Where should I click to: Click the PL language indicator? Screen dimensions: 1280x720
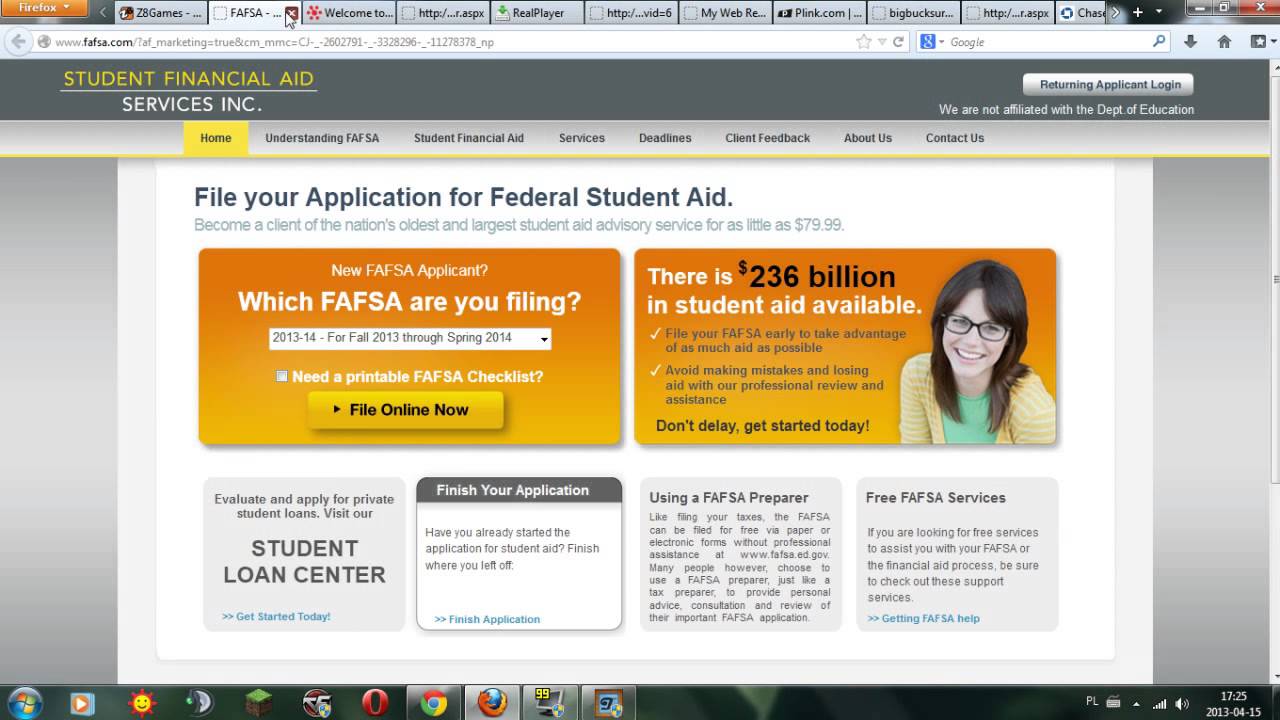tap(1092, 702)
